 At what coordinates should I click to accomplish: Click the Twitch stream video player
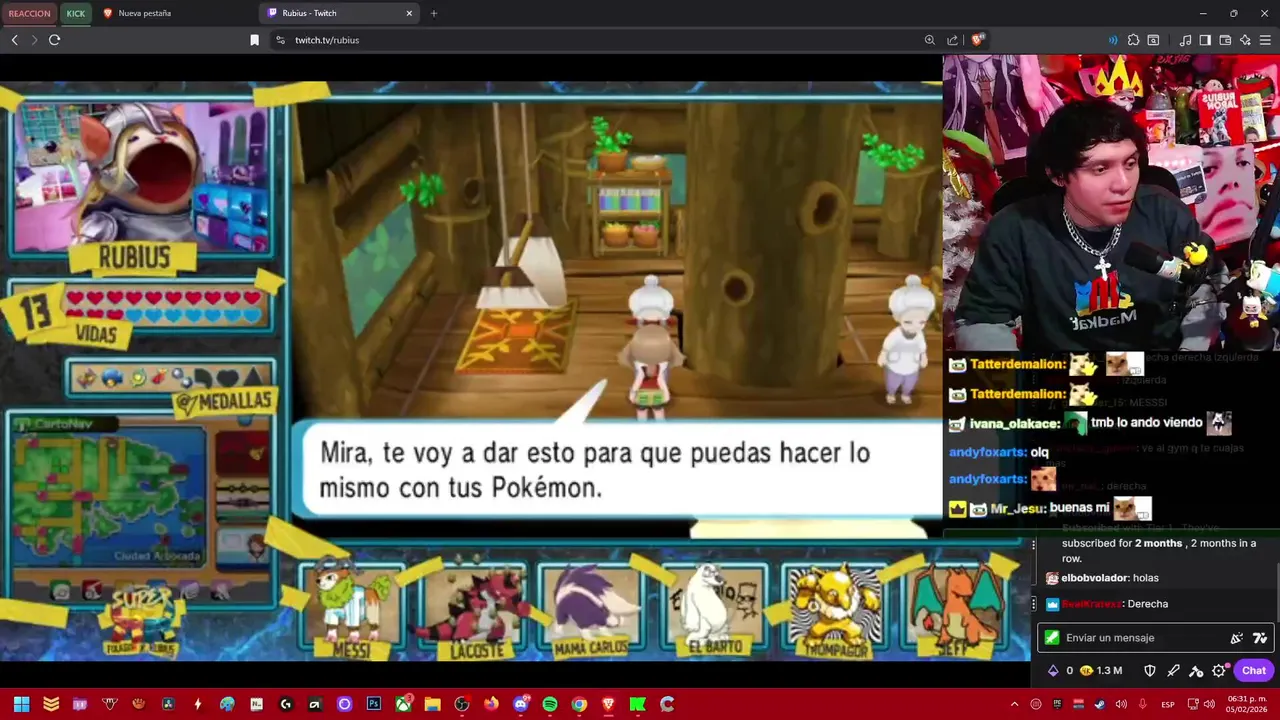[515, 370]
